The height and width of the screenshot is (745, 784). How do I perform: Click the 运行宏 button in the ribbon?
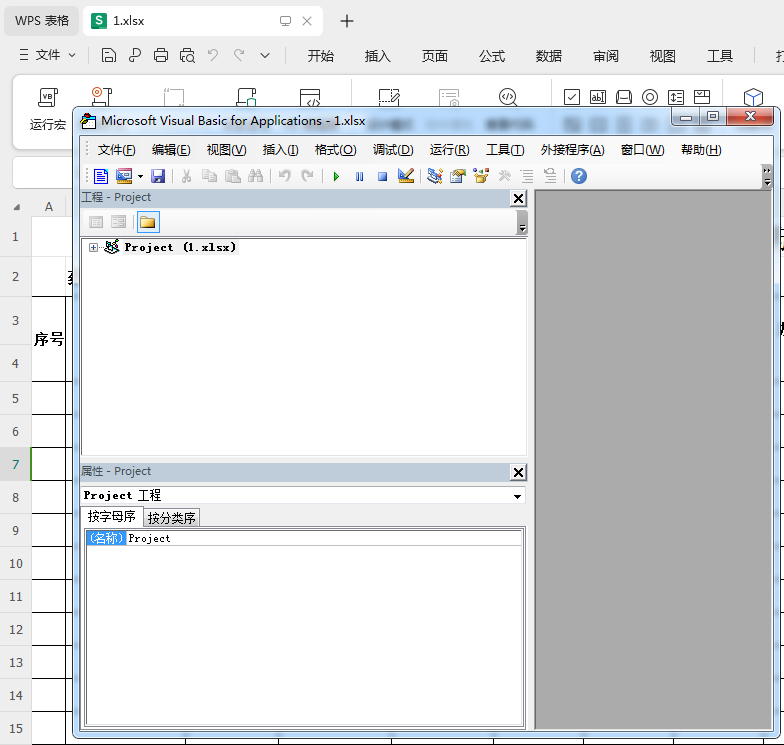click(47, 108)
